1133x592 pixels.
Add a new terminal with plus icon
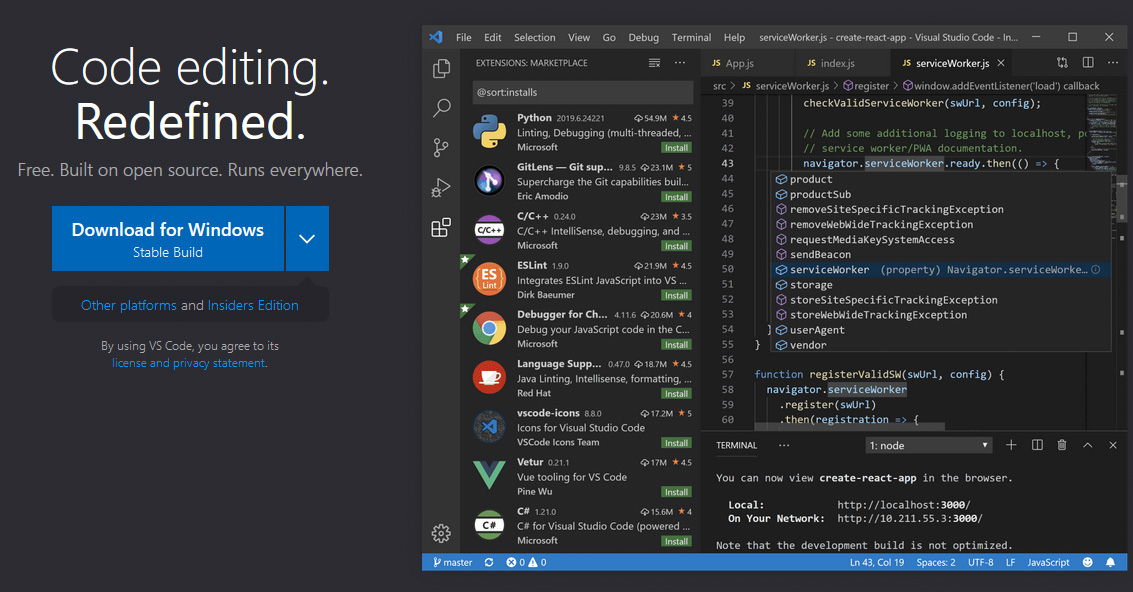pos(1011,445)
